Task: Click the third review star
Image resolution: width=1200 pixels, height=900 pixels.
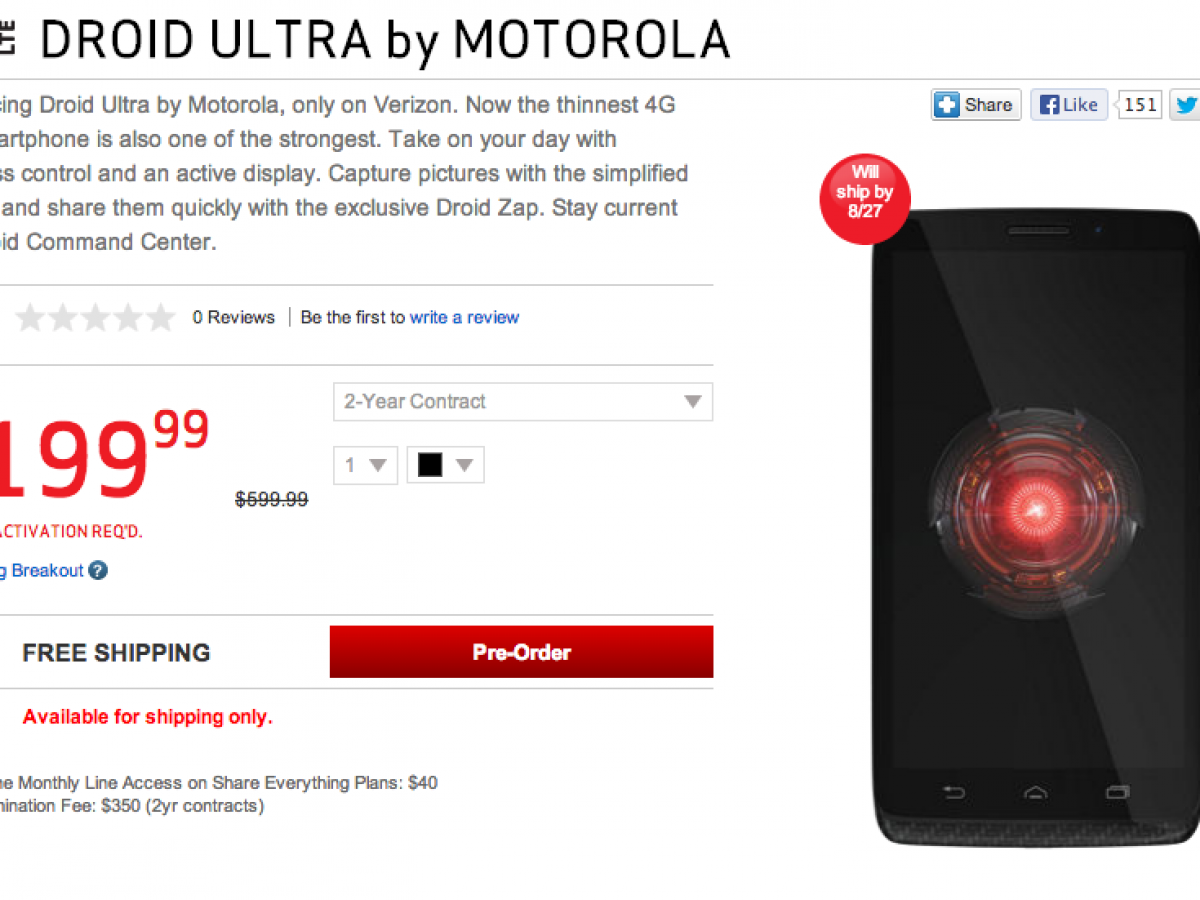Action: (95, 318)
